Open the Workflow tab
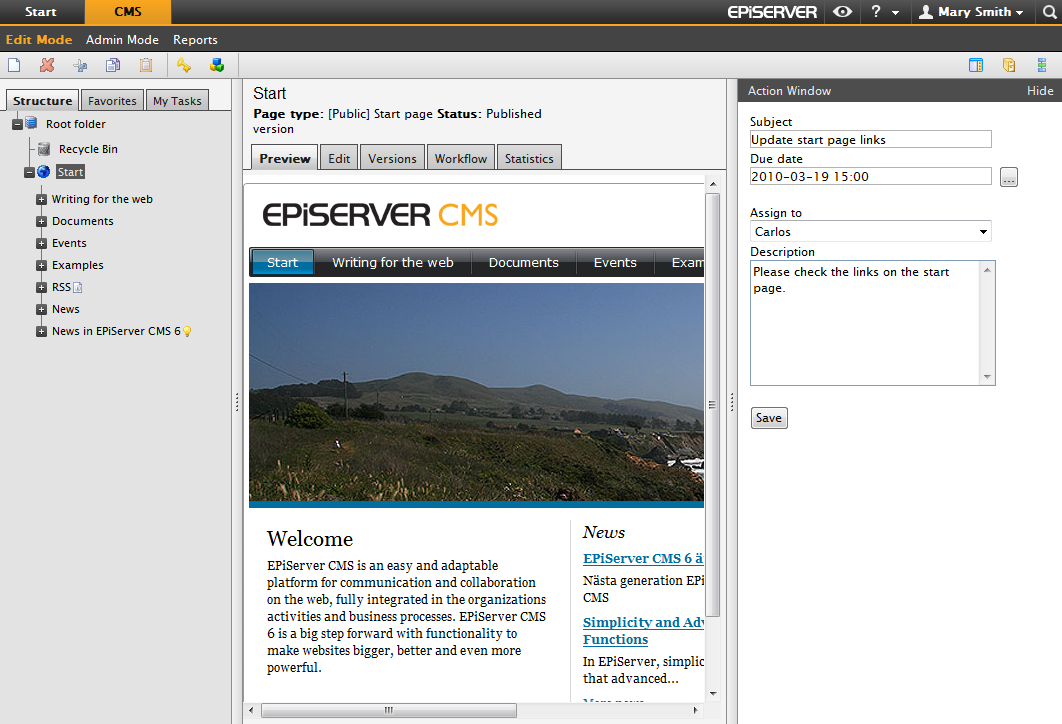This screenshot has width=1062, height=724. [x=461, y=158]
